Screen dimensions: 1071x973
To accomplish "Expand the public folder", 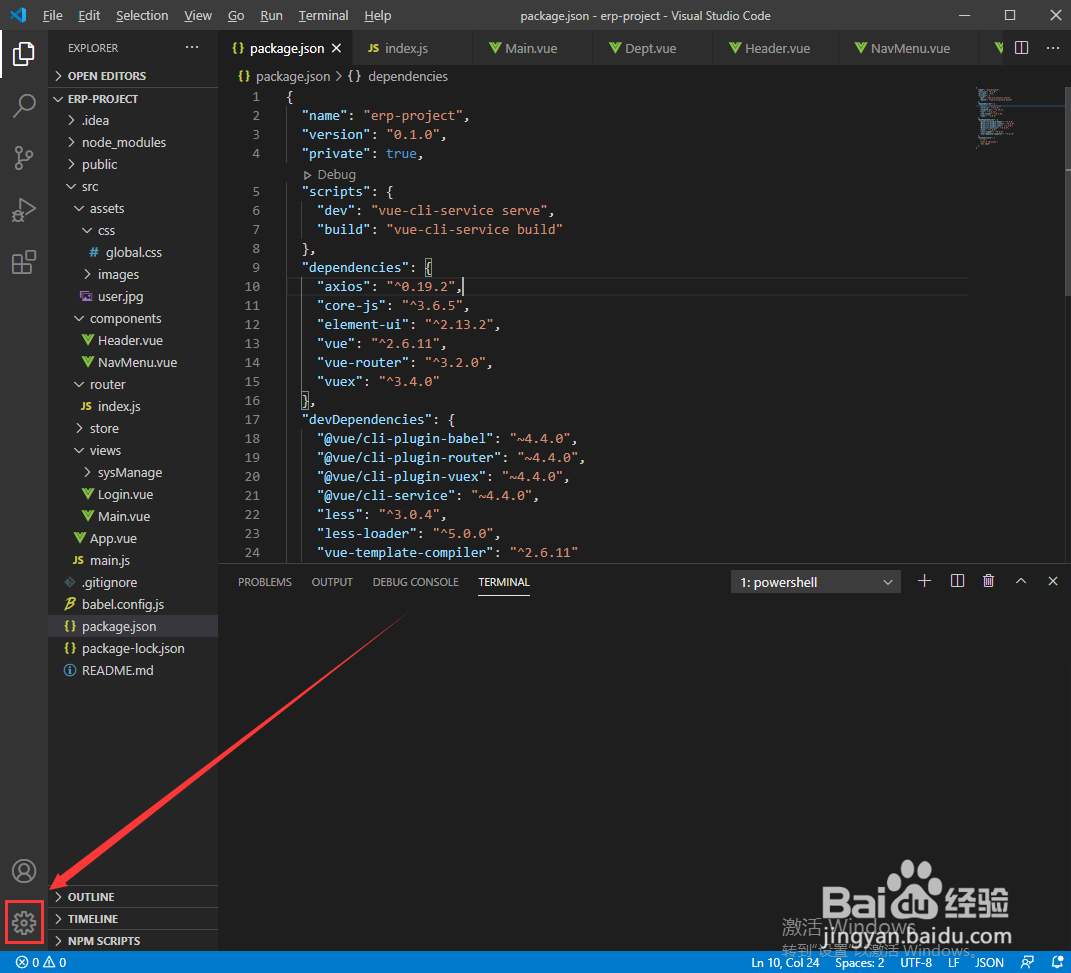I will [133, 165].
